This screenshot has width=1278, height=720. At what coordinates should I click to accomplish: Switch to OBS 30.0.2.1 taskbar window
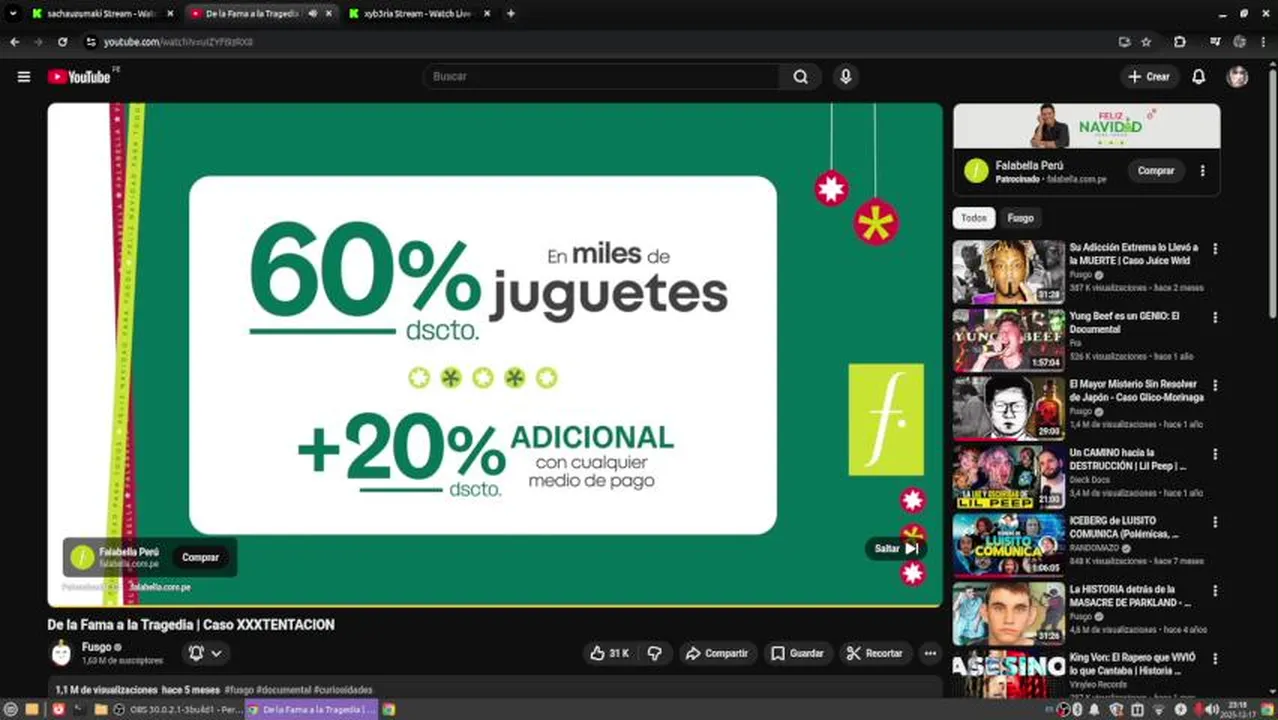click(x=178, y=709)
